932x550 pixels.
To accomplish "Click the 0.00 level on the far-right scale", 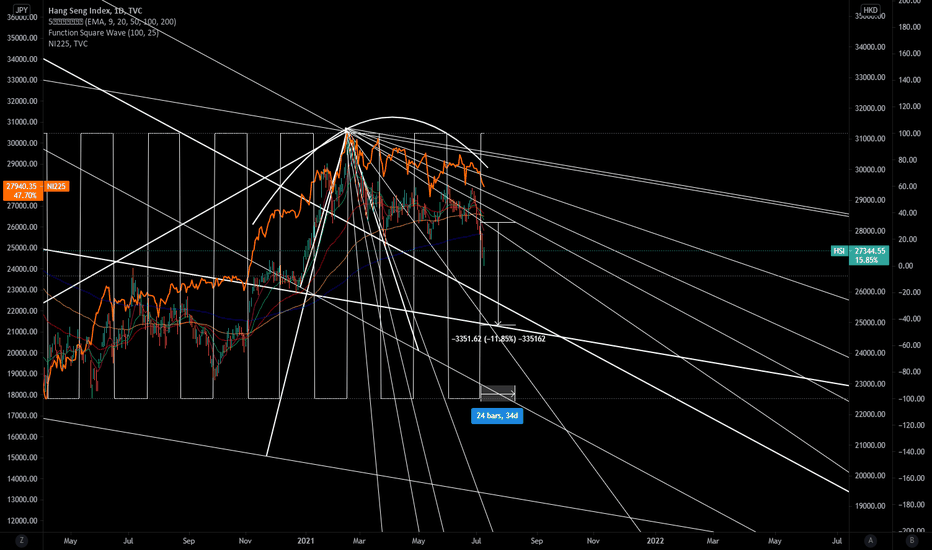I will coord(905,266).
